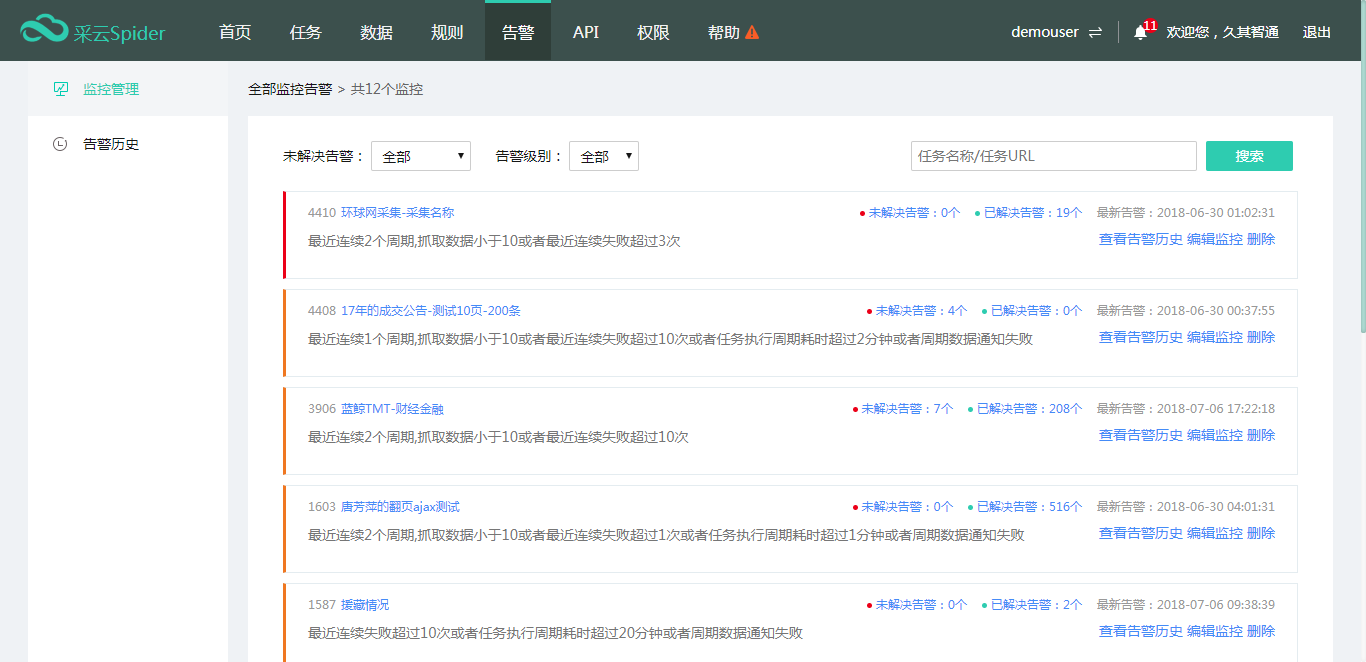1366x662 pixels.
Task: Open the 首页 menu
Action: (x=235, y=32)
